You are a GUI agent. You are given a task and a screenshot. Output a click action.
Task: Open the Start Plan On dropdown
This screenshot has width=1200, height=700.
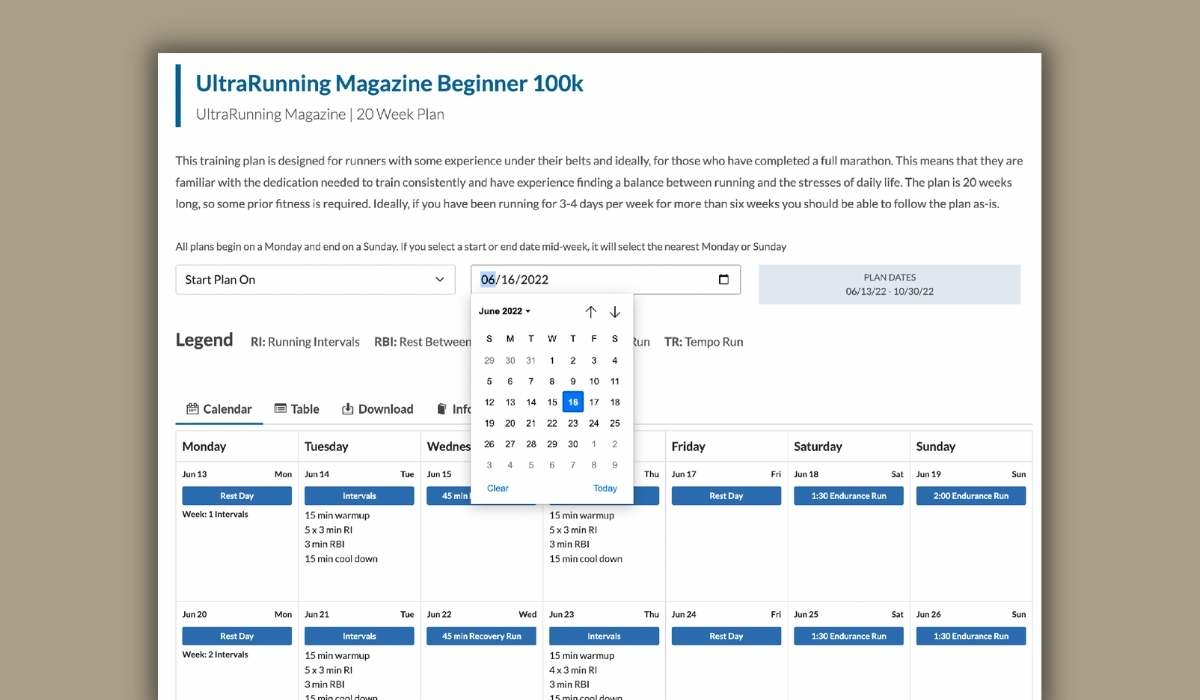[x=316, y=280]
